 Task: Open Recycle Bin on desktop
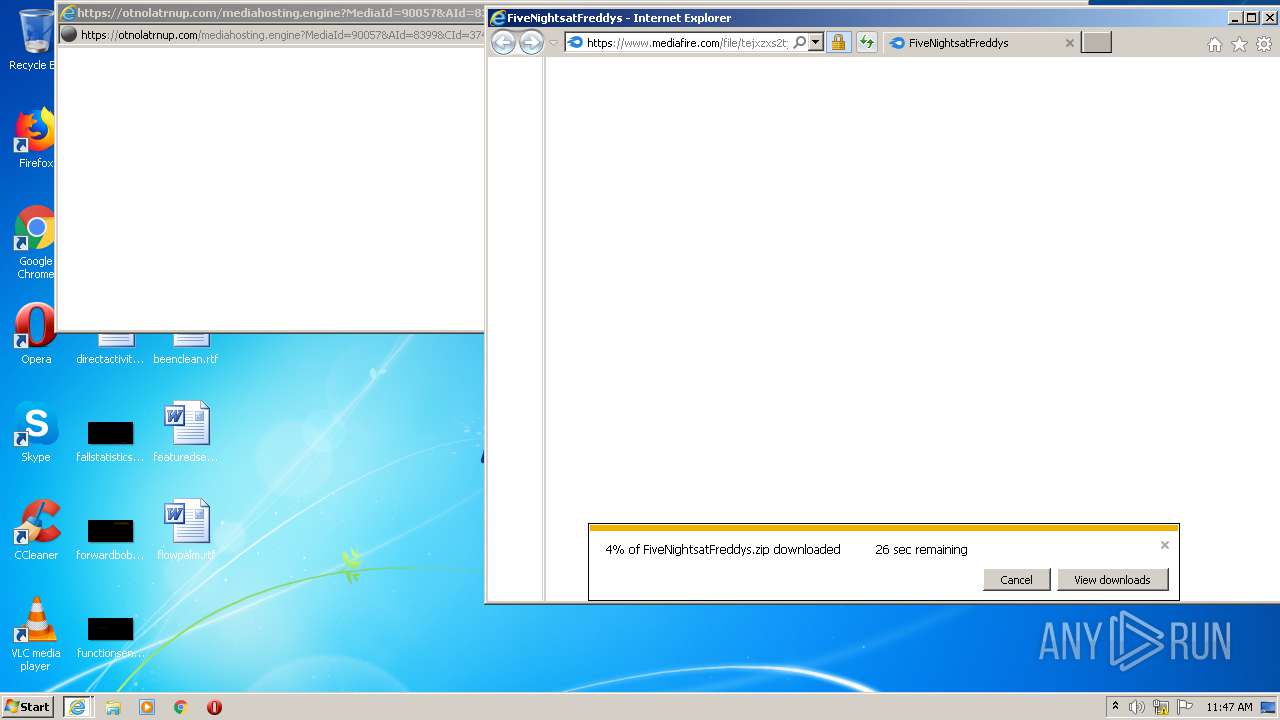point(35,40)
